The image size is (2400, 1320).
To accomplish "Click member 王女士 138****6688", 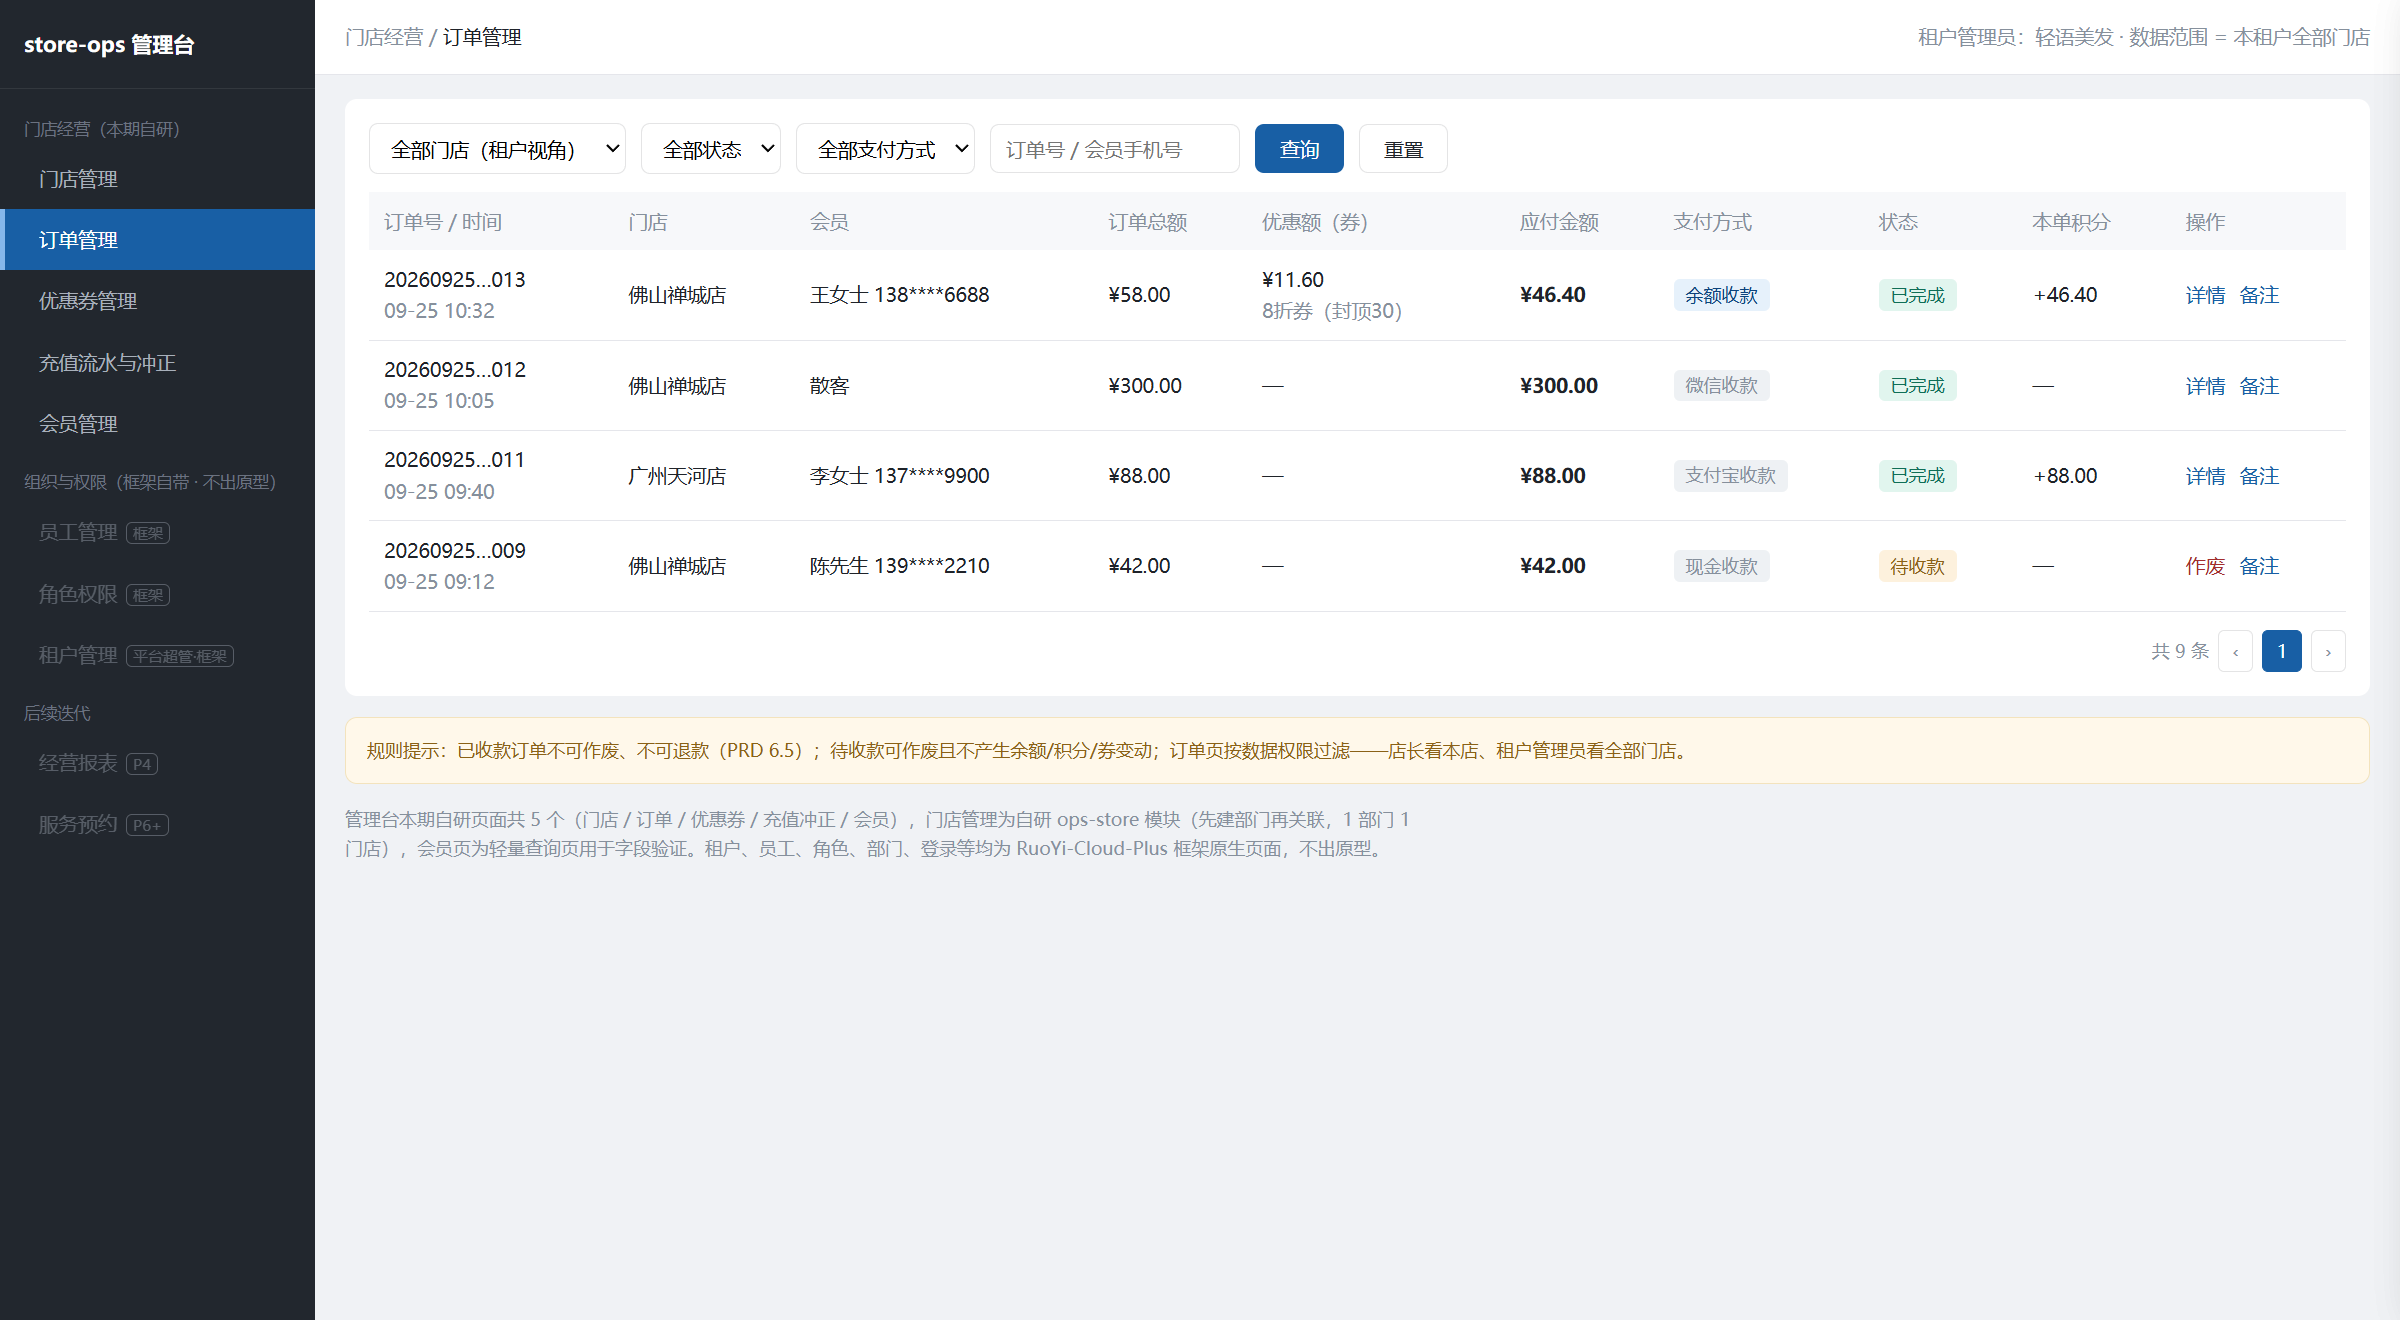I will tap(899, 295).
